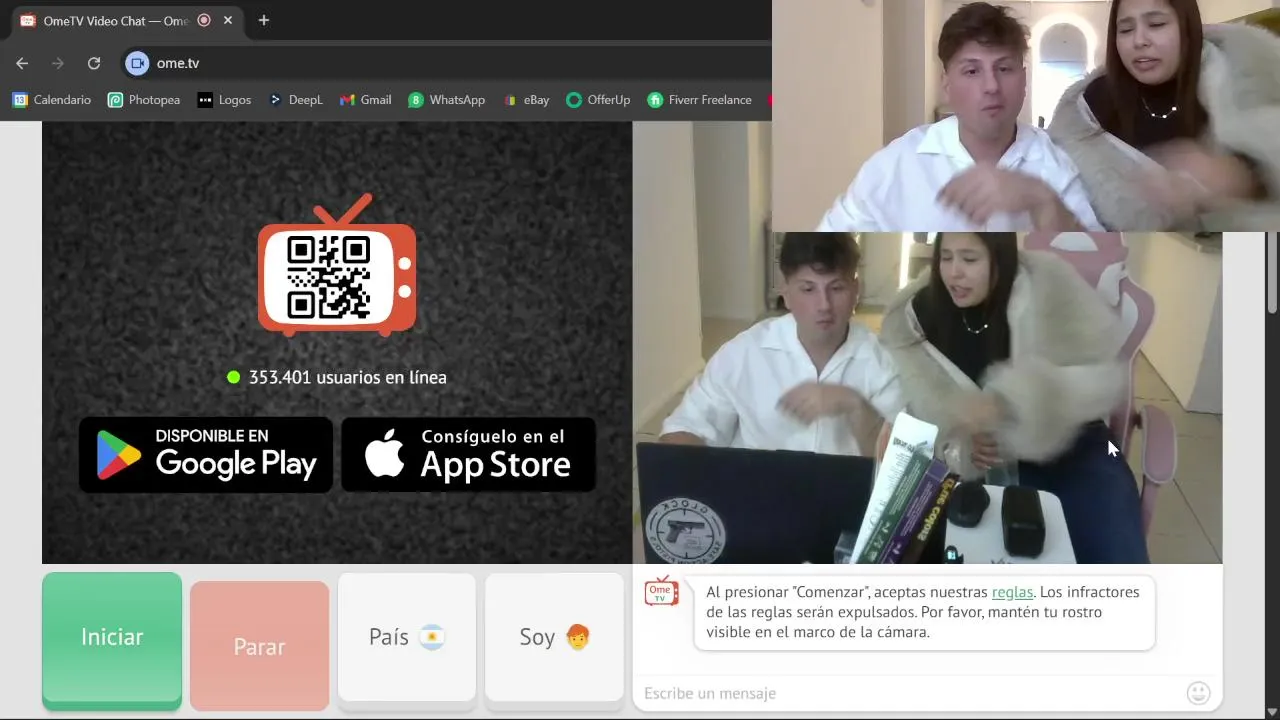1280x720 pixels.
Task: Open the DeepL bookmark
Action: pos(295,100)
